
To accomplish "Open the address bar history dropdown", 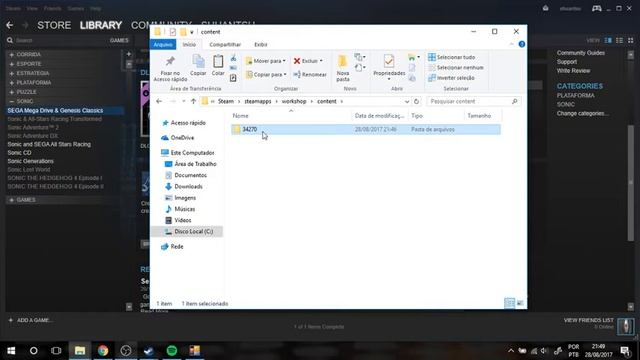I will tap(407, 101).
